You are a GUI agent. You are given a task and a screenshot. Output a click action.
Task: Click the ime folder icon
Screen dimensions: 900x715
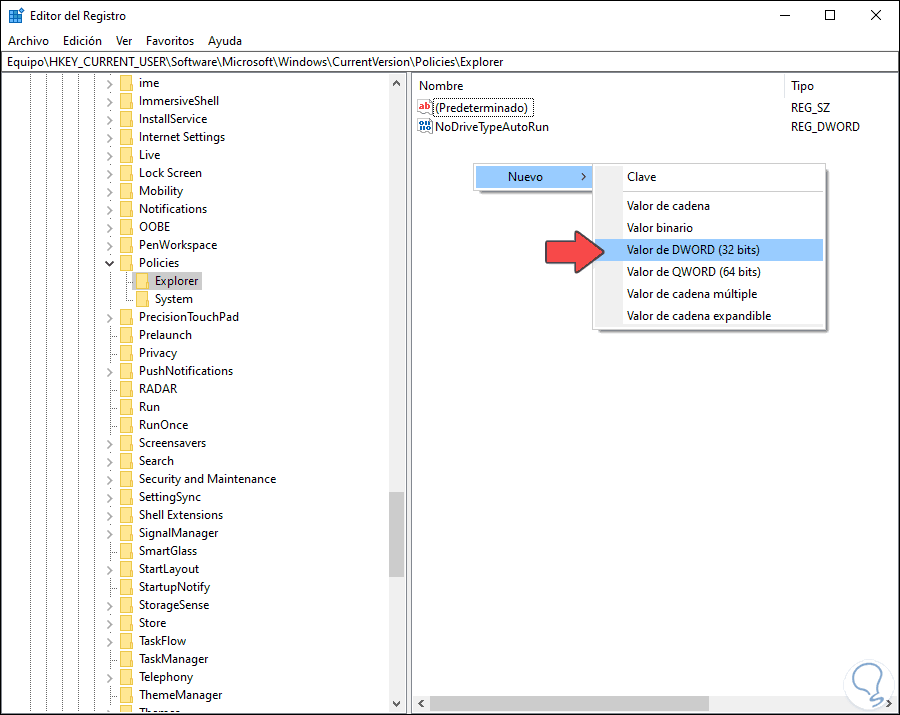click(126, 83)
